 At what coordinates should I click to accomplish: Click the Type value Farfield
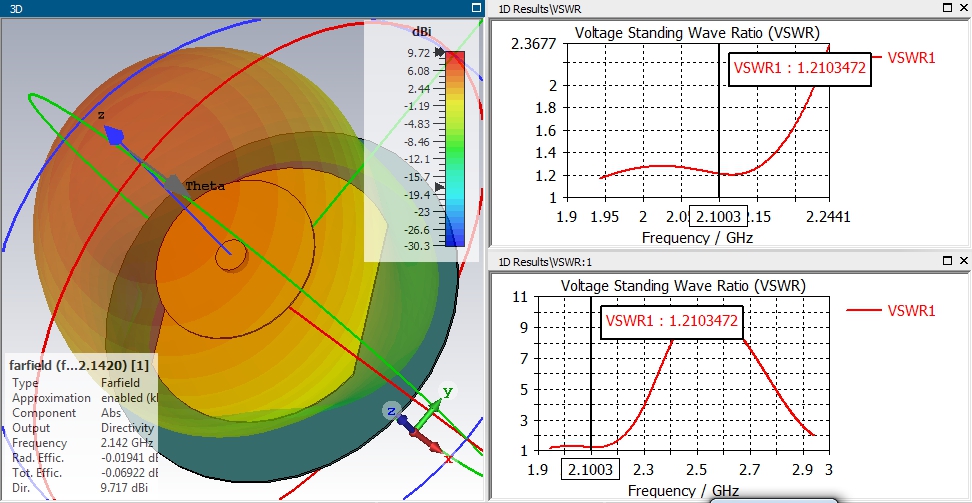coord(120,383)
